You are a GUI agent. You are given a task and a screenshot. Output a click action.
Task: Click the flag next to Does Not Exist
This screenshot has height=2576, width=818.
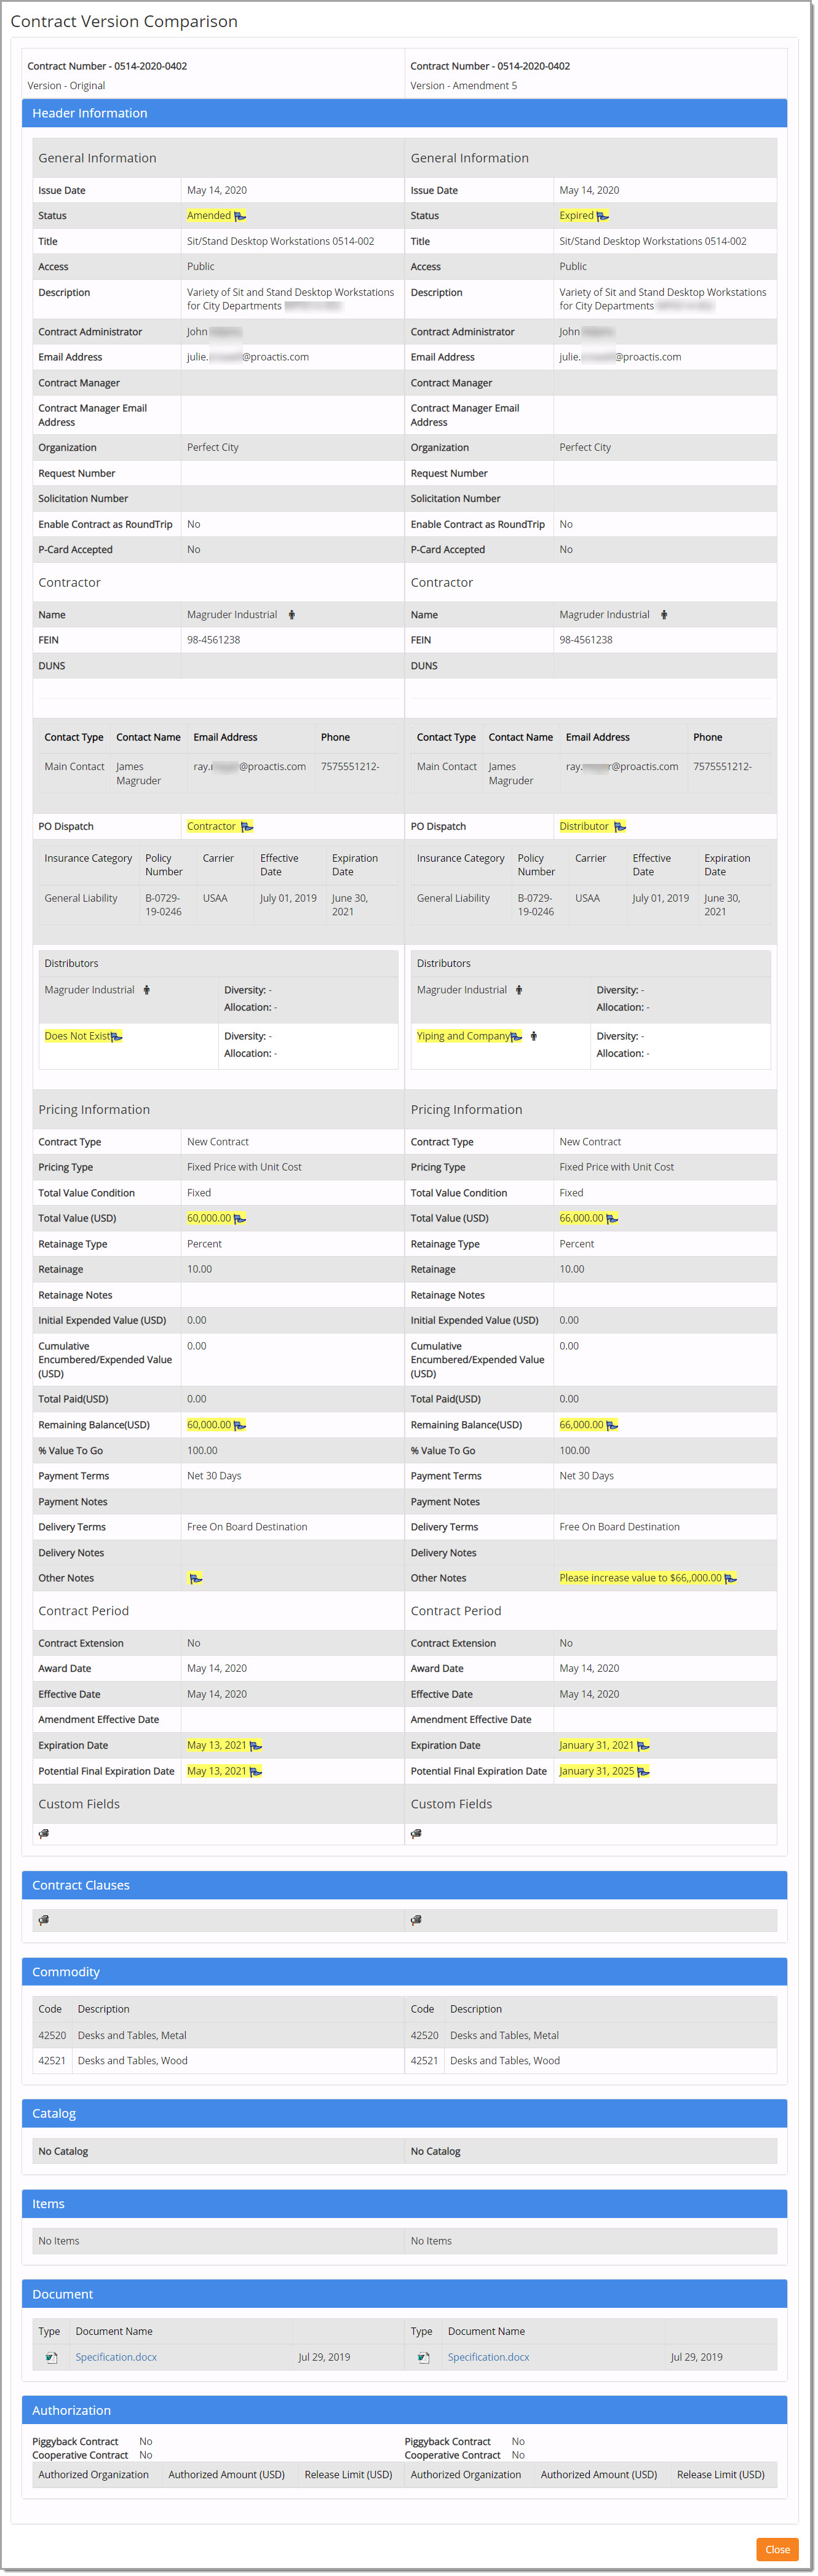pos(117,1037)
